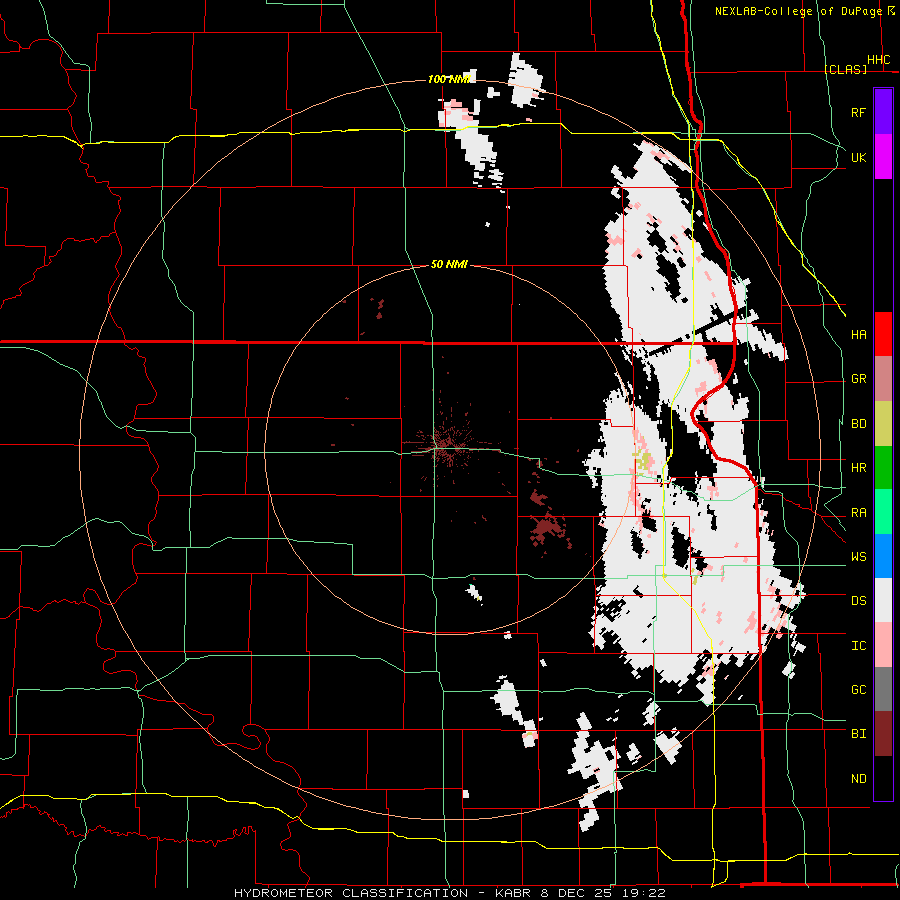Screen dimensions: 900x900
Task: Pick the blue WS legend swatch
Action: click(x=883, y=556)
